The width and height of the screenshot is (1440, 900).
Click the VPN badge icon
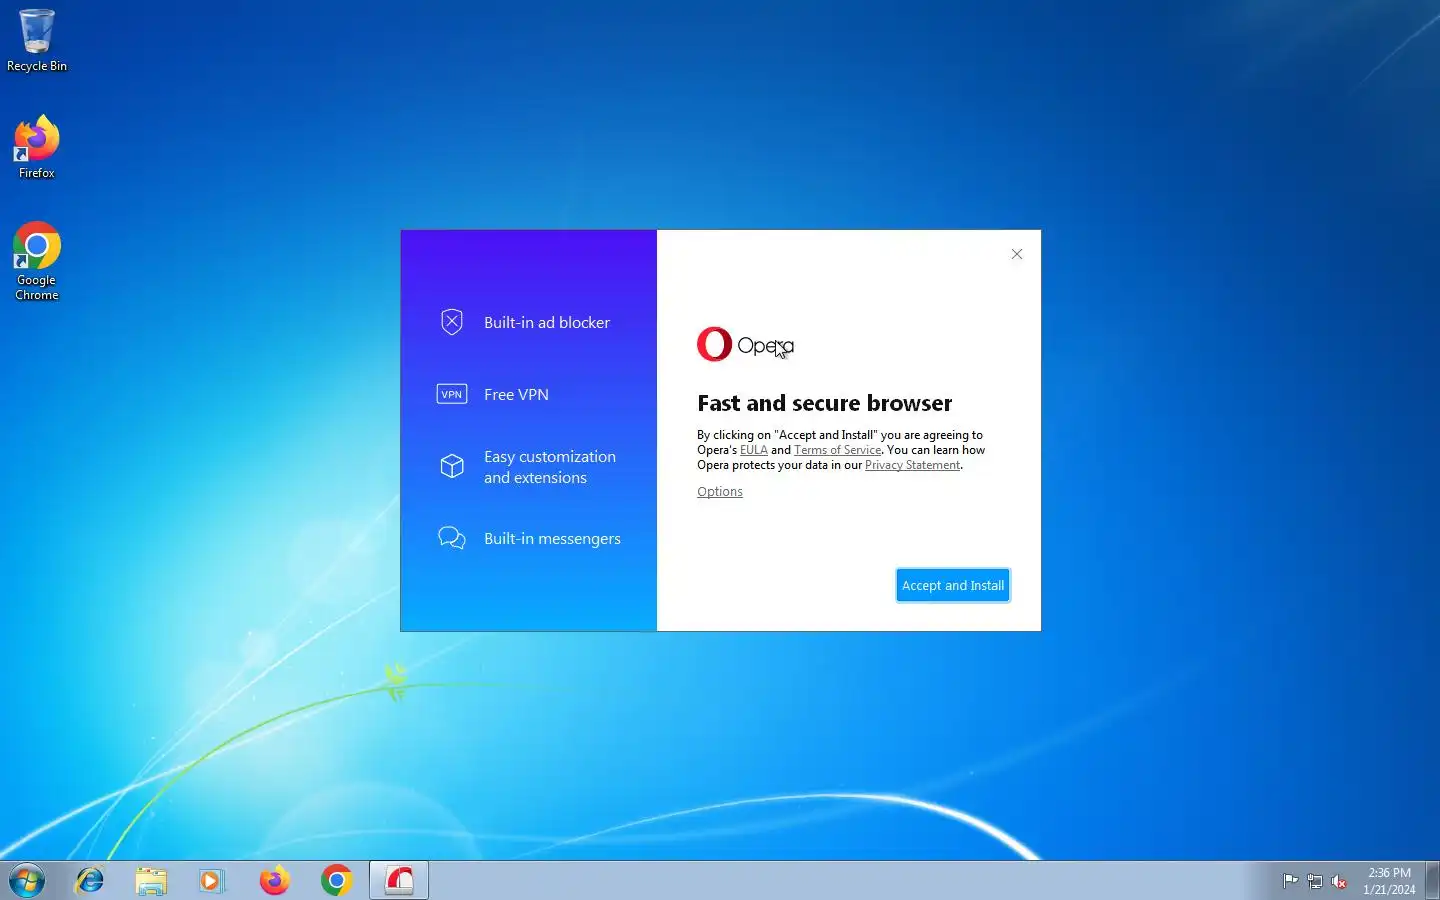point(452,394)
